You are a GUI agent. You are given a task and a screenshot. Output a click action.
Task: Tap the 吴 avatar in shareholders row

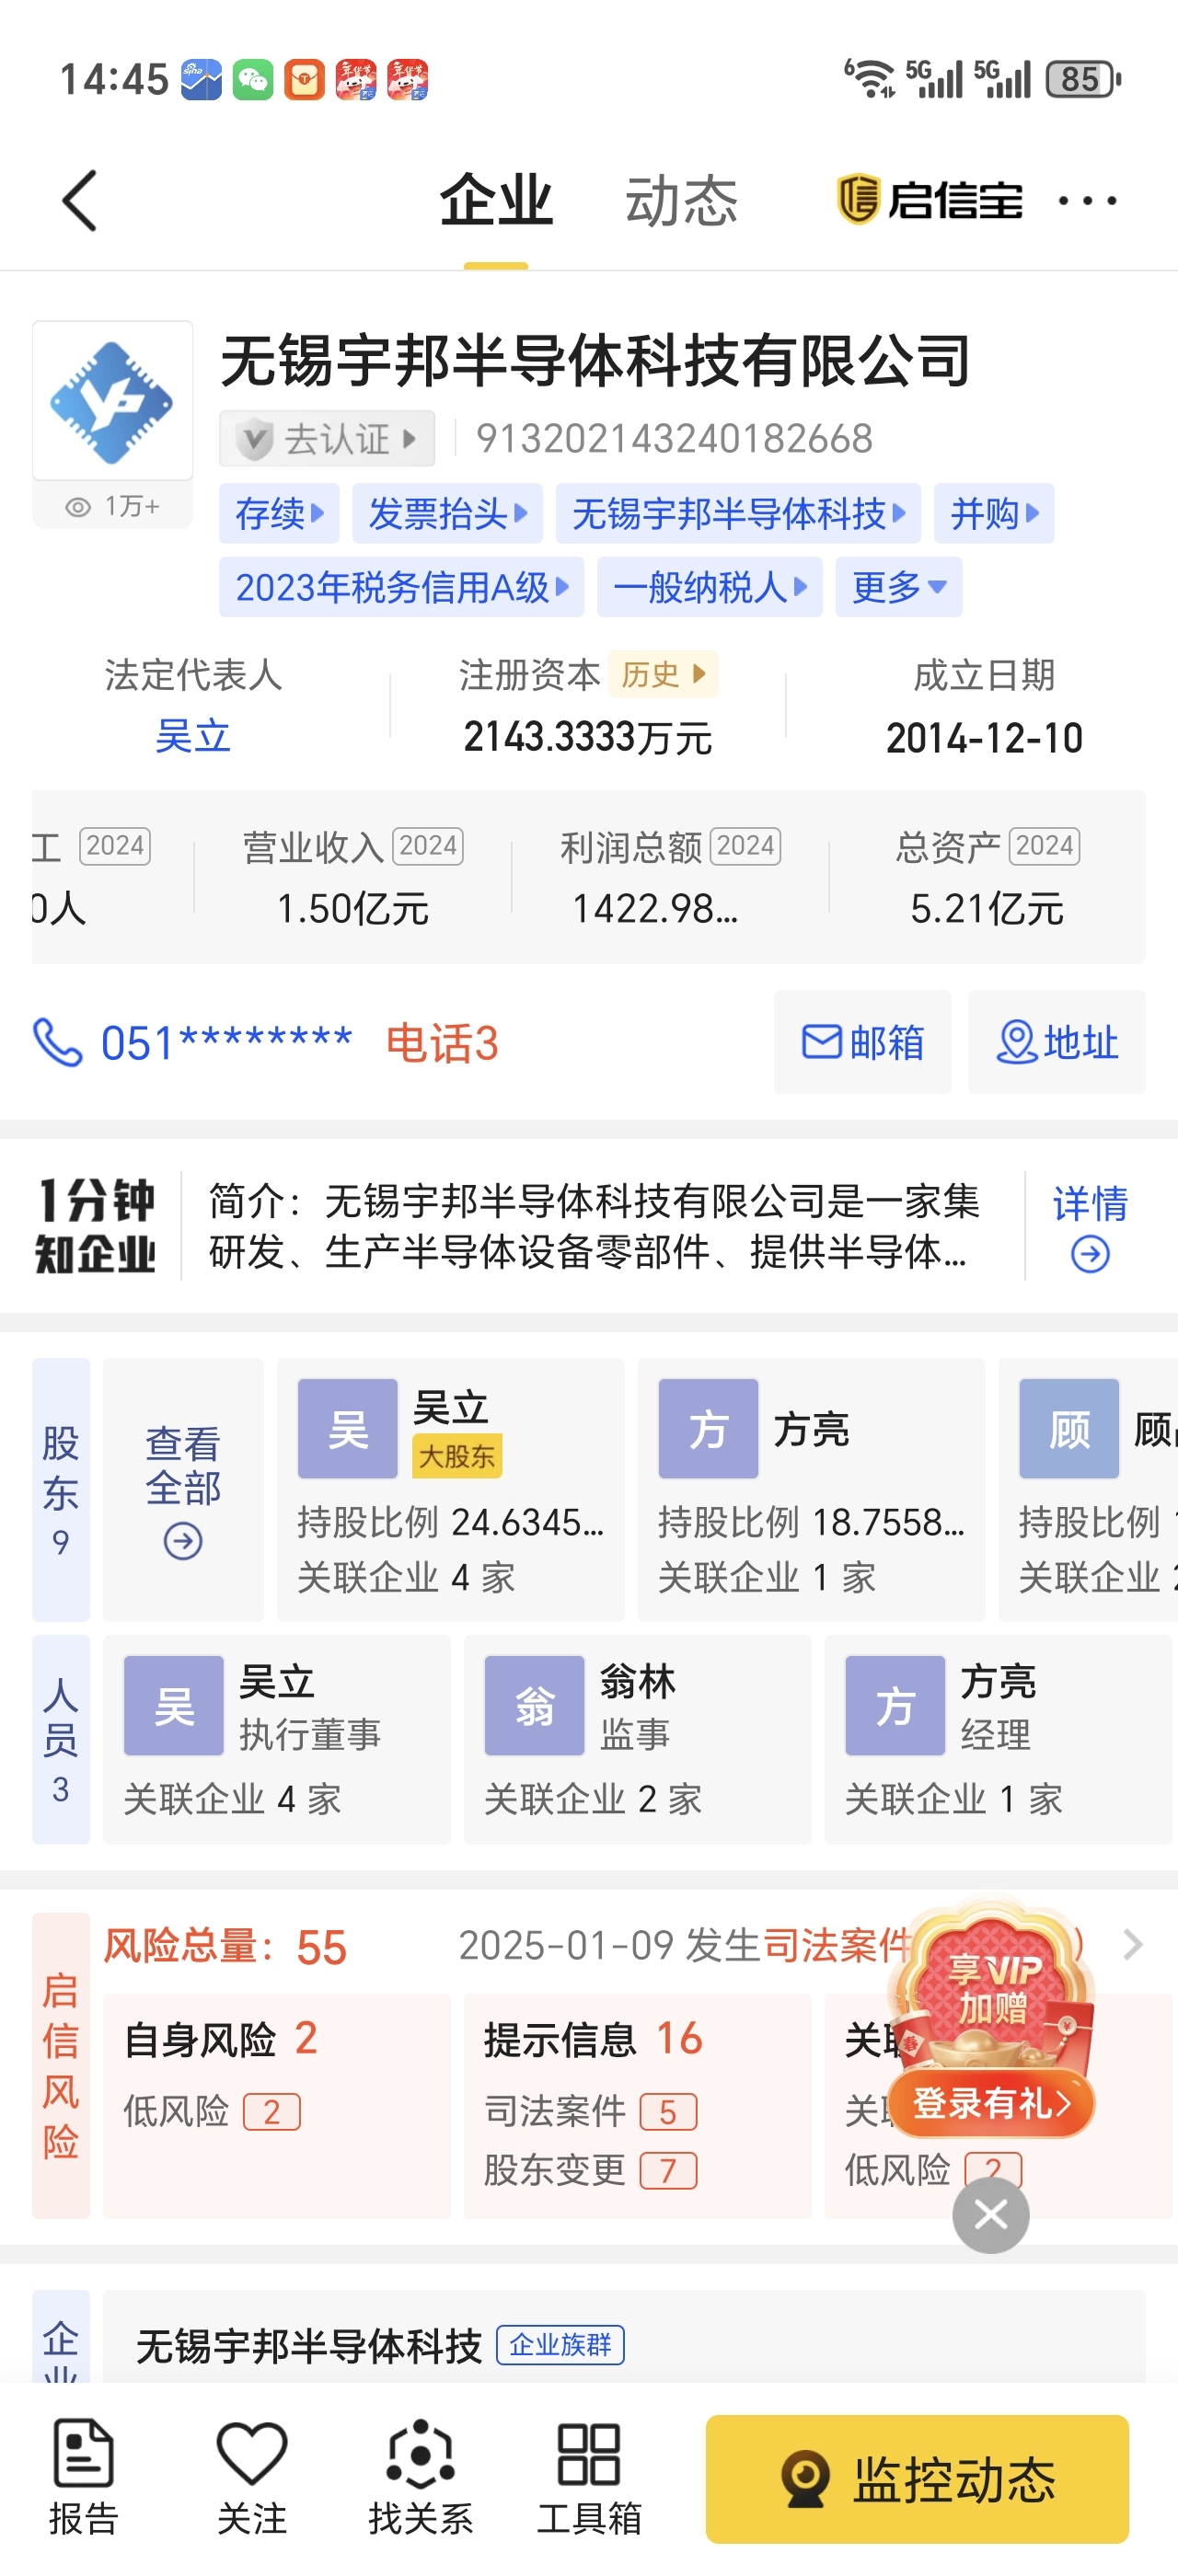point(347,1428)
